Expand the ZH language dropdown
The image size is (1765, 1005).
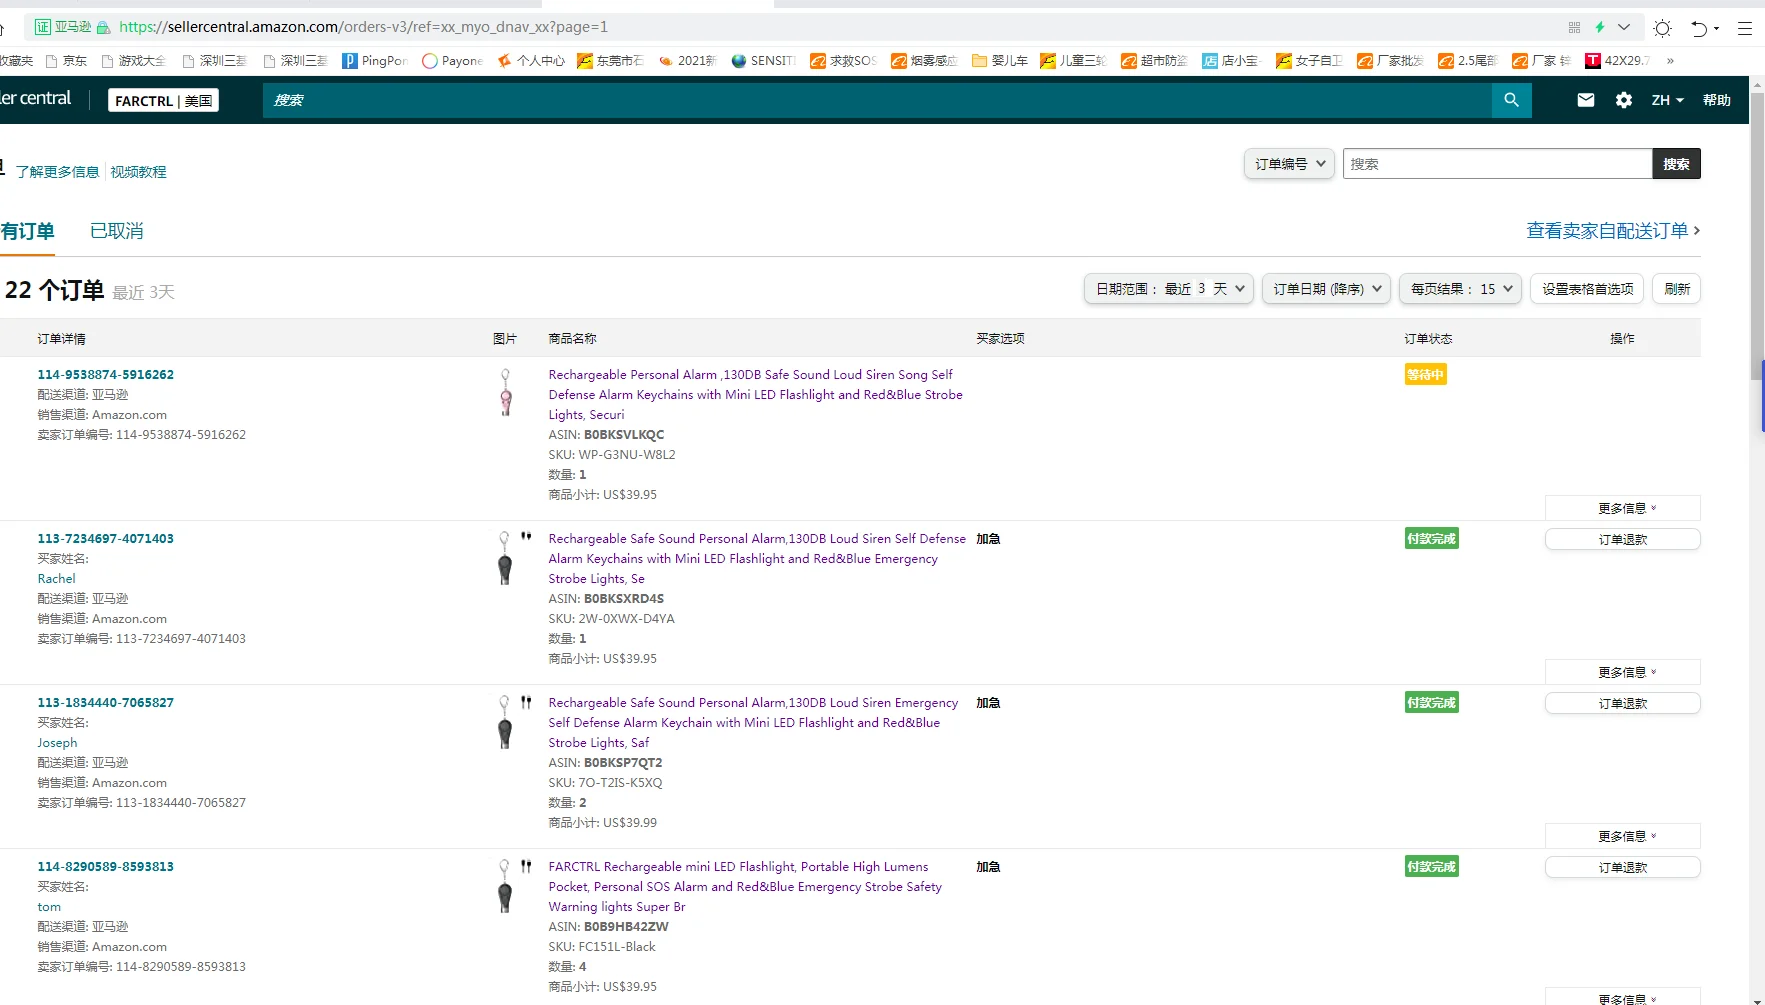[x=1667, y=100]
